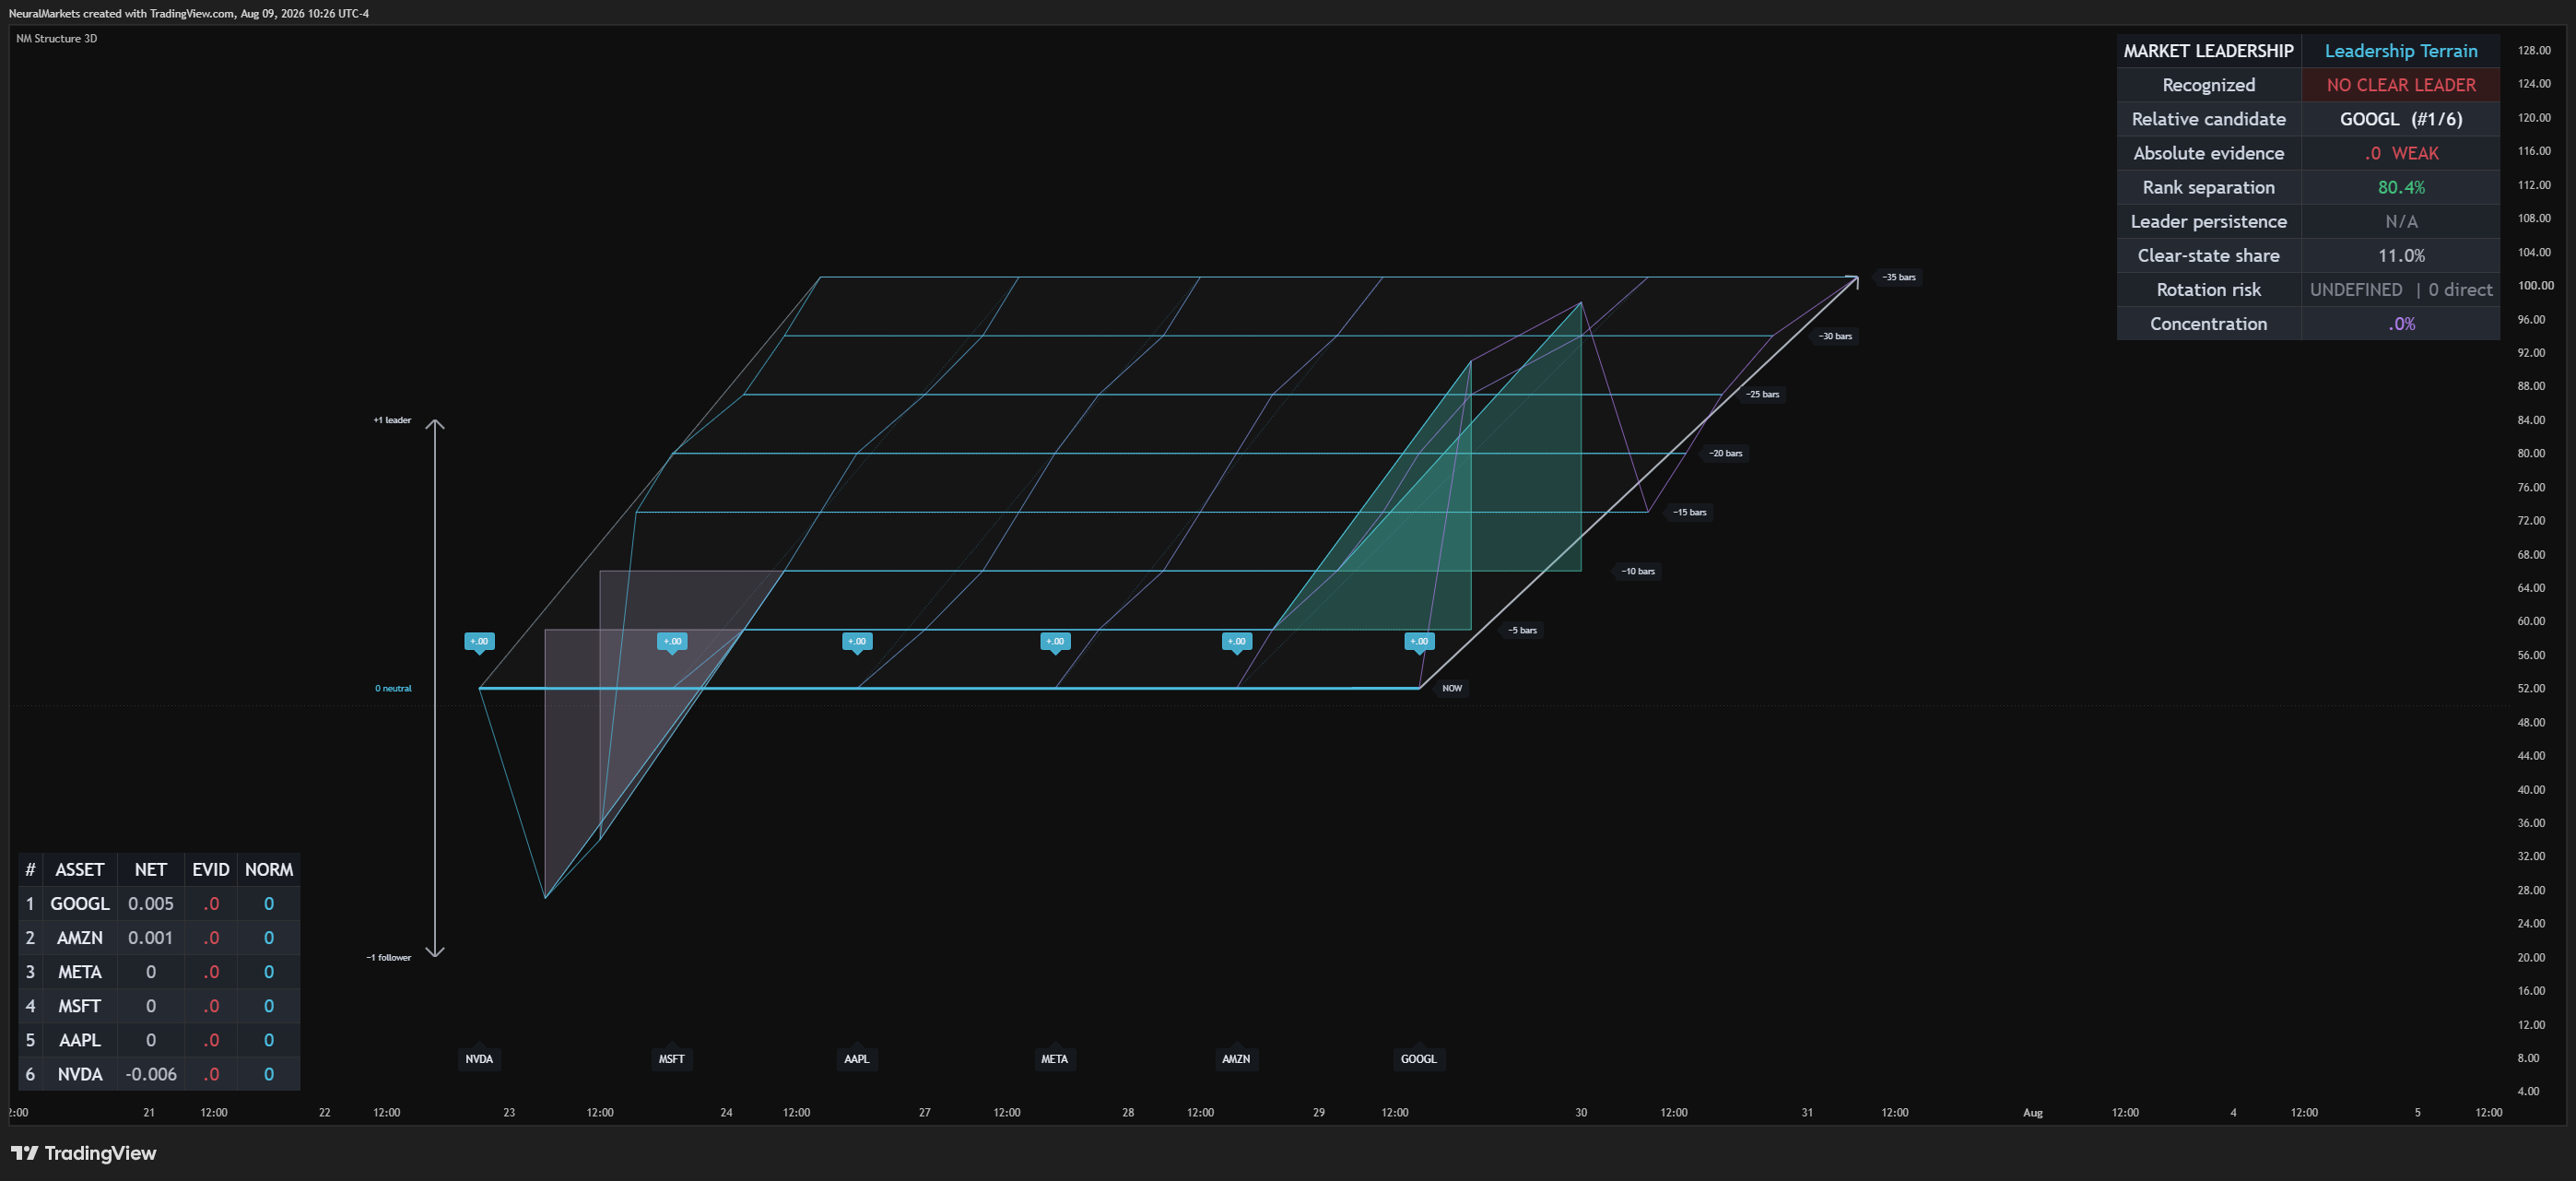Click the Aug label on the time axis
Screen dimensions: 2576x1181
pyautogui.click(x=2033, y=1112)
